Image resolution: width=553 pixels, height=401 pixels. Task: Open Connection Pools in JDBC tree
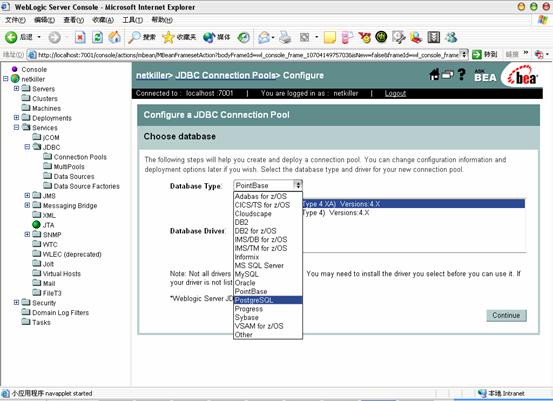coord(80,157)
